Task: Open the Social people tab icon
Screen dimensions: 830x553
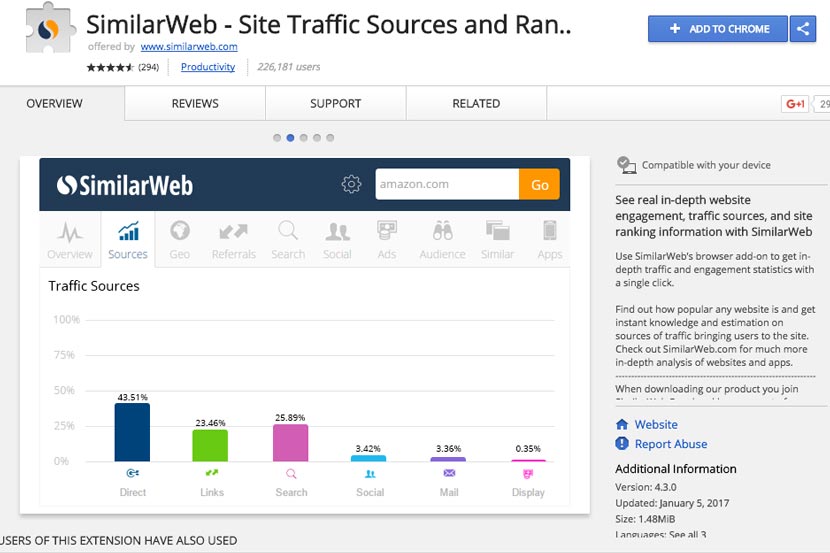Action: (x=337, y=231)
